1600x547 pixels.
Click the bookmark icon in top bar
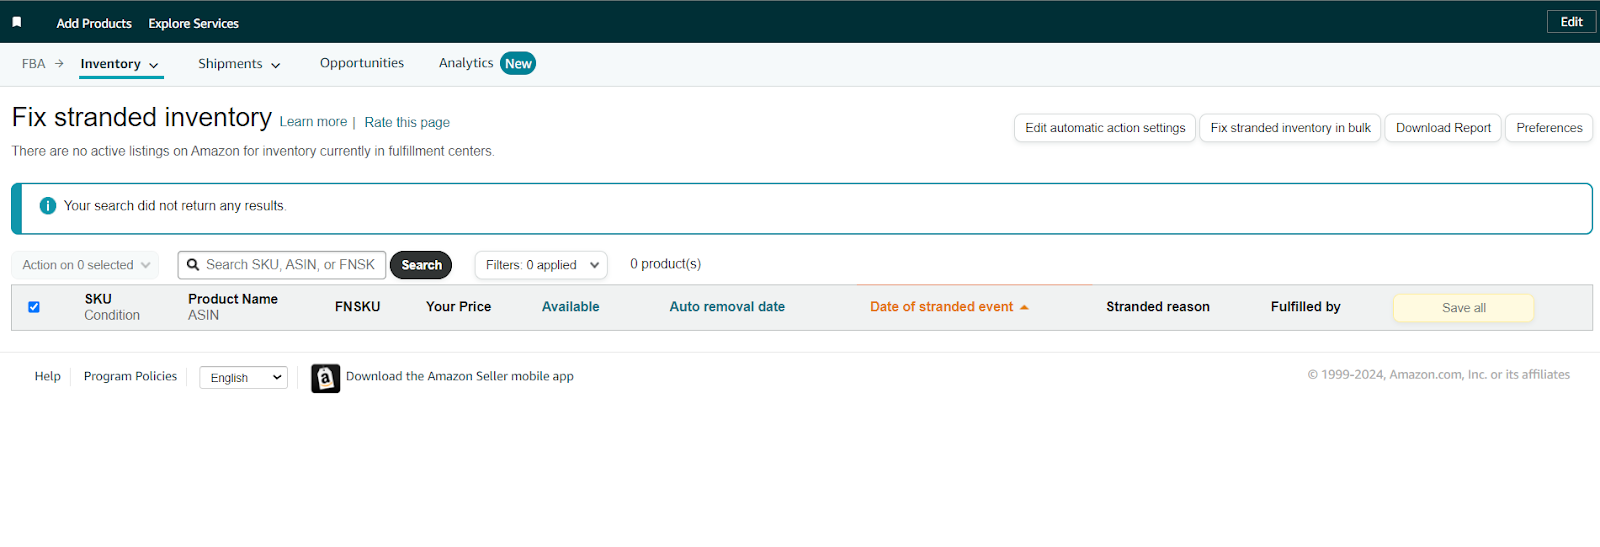pos(16,22)
